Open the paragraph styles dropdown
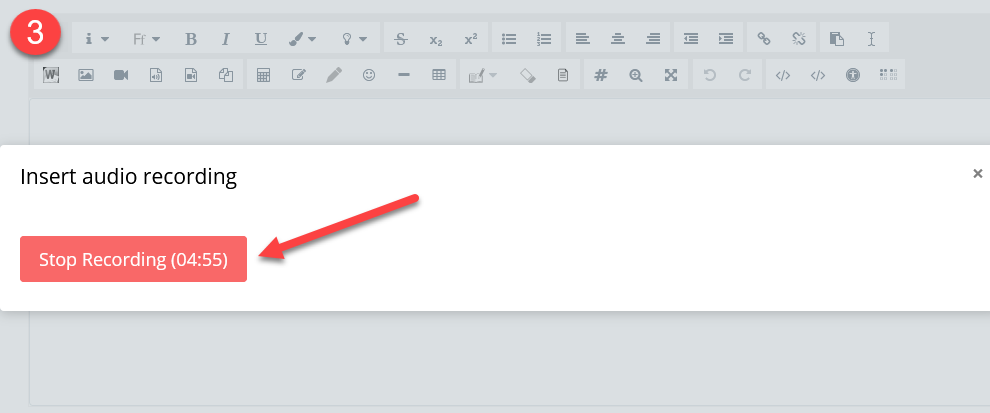990x413 pixels. [97, 39]
